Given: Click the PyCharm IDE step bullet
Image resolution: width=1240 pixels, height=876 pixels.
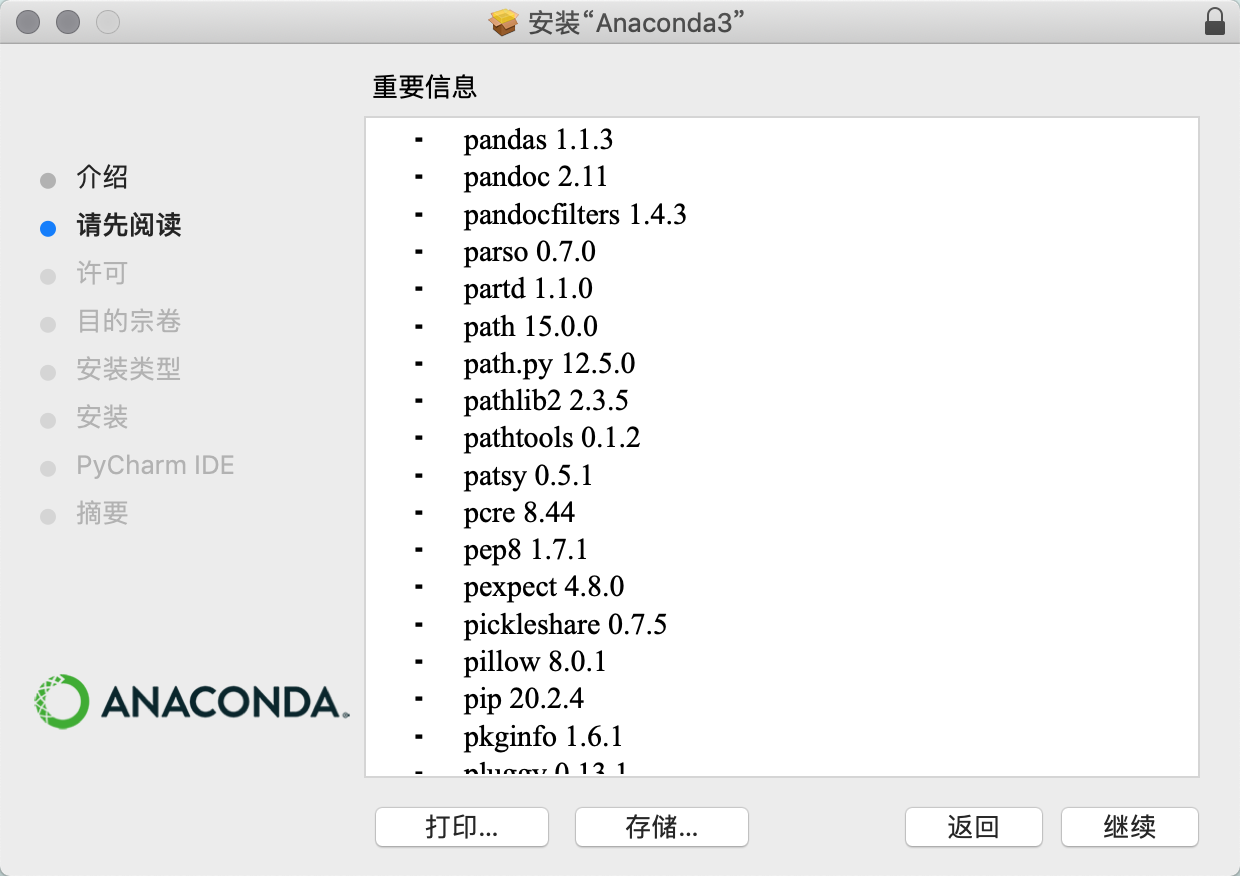Looking at the screenshot, I should tap(48, 468).
